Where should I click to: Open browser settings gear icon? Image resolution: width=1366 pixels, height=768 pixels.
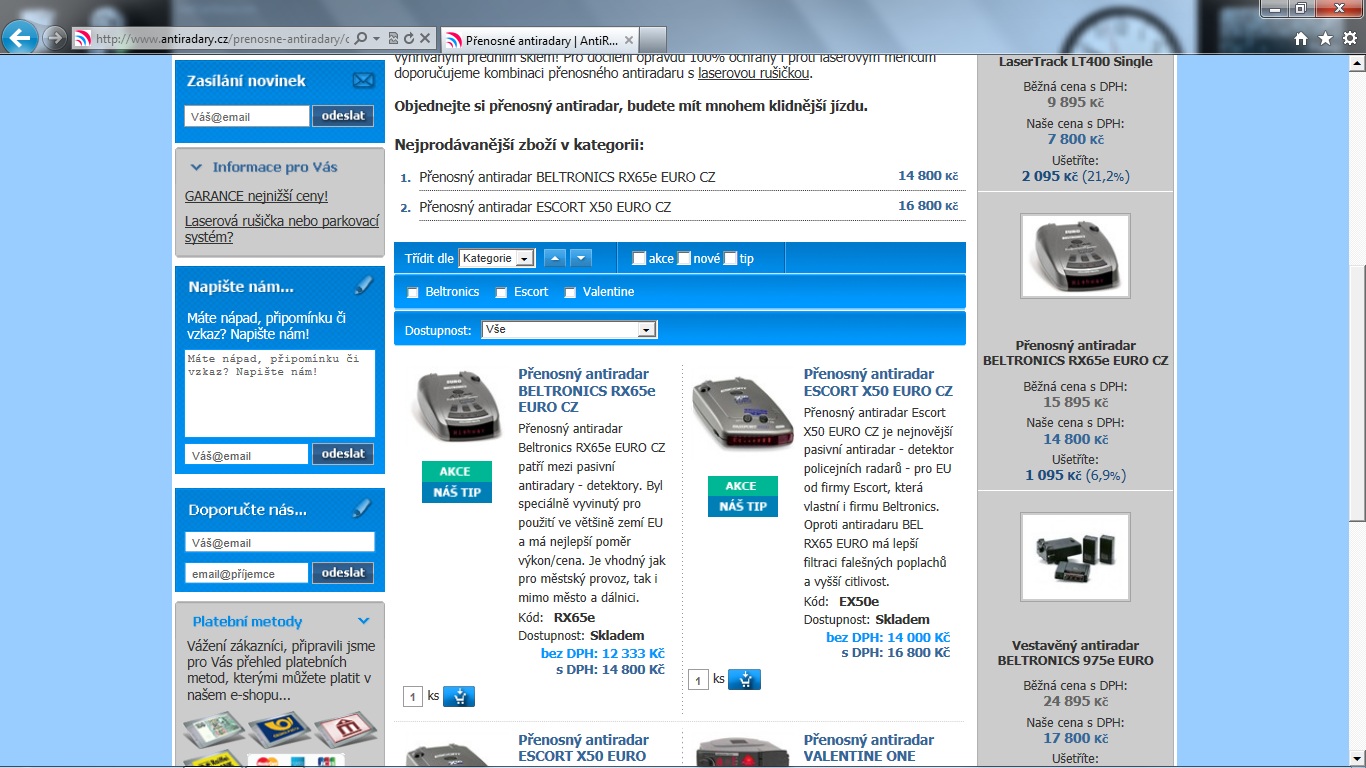[x=1349, y=39]
